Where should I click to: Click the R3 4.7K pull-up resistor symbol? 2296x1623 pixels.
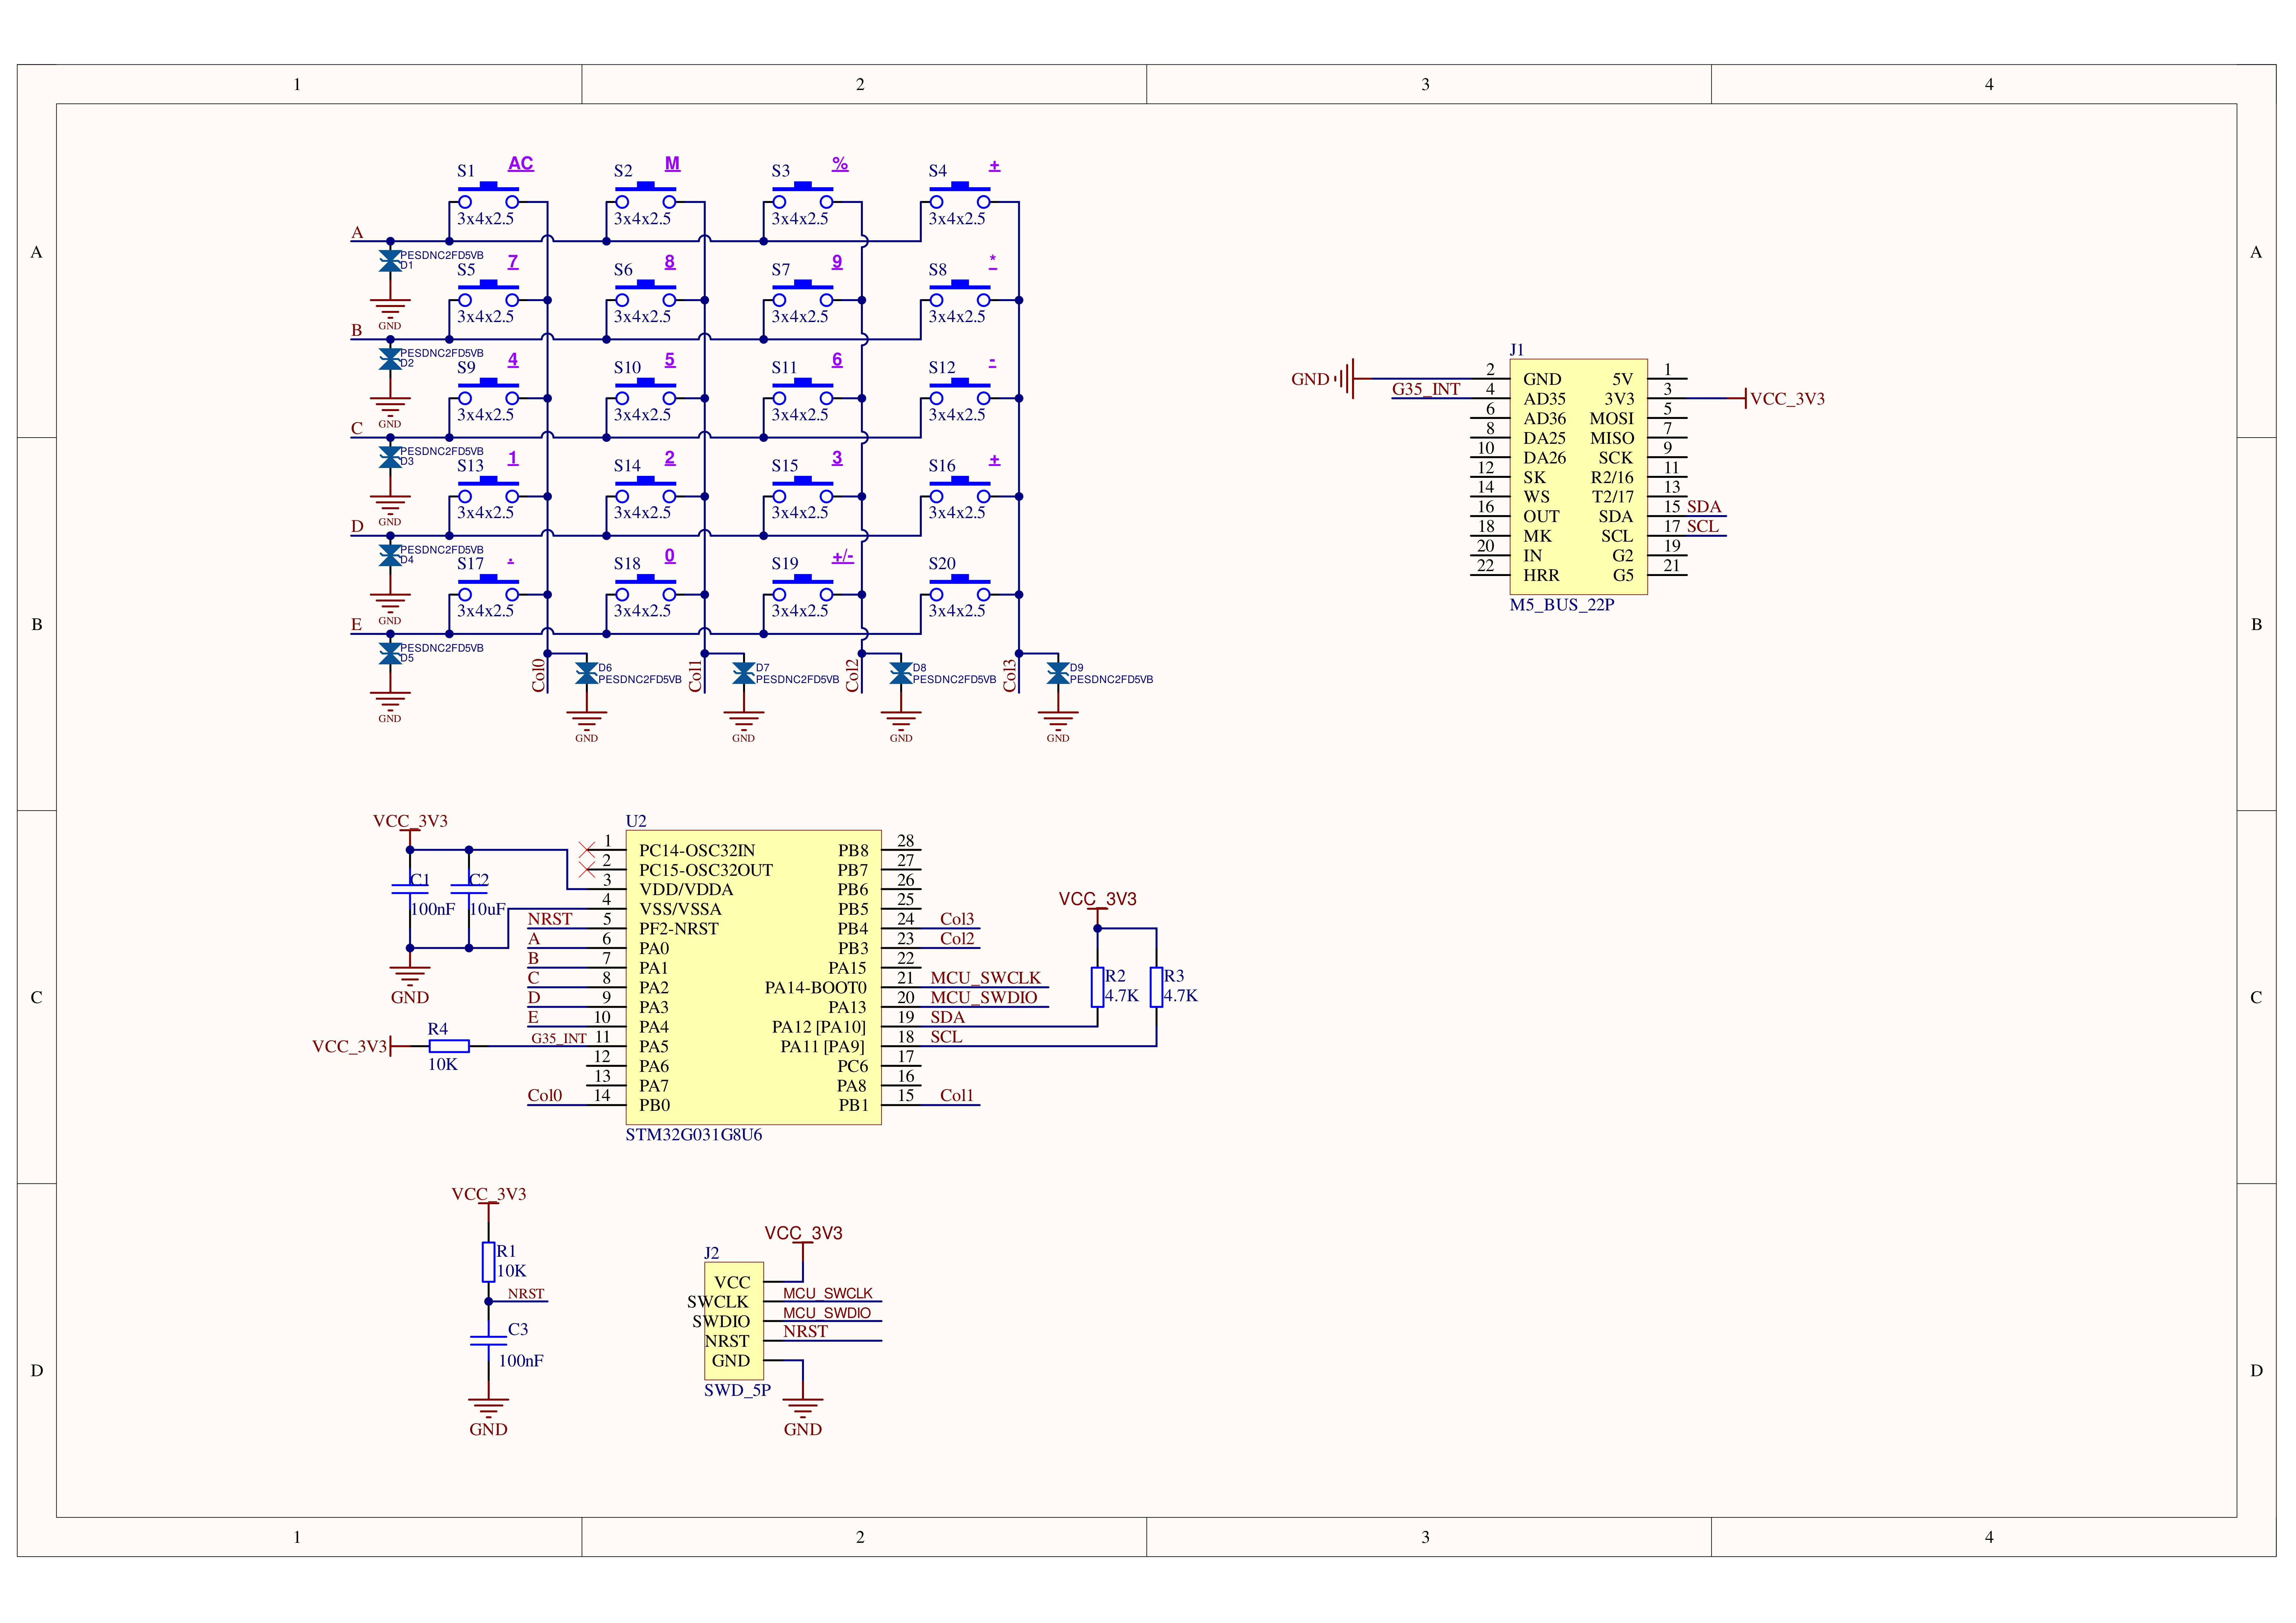(x=1156, y=987)
